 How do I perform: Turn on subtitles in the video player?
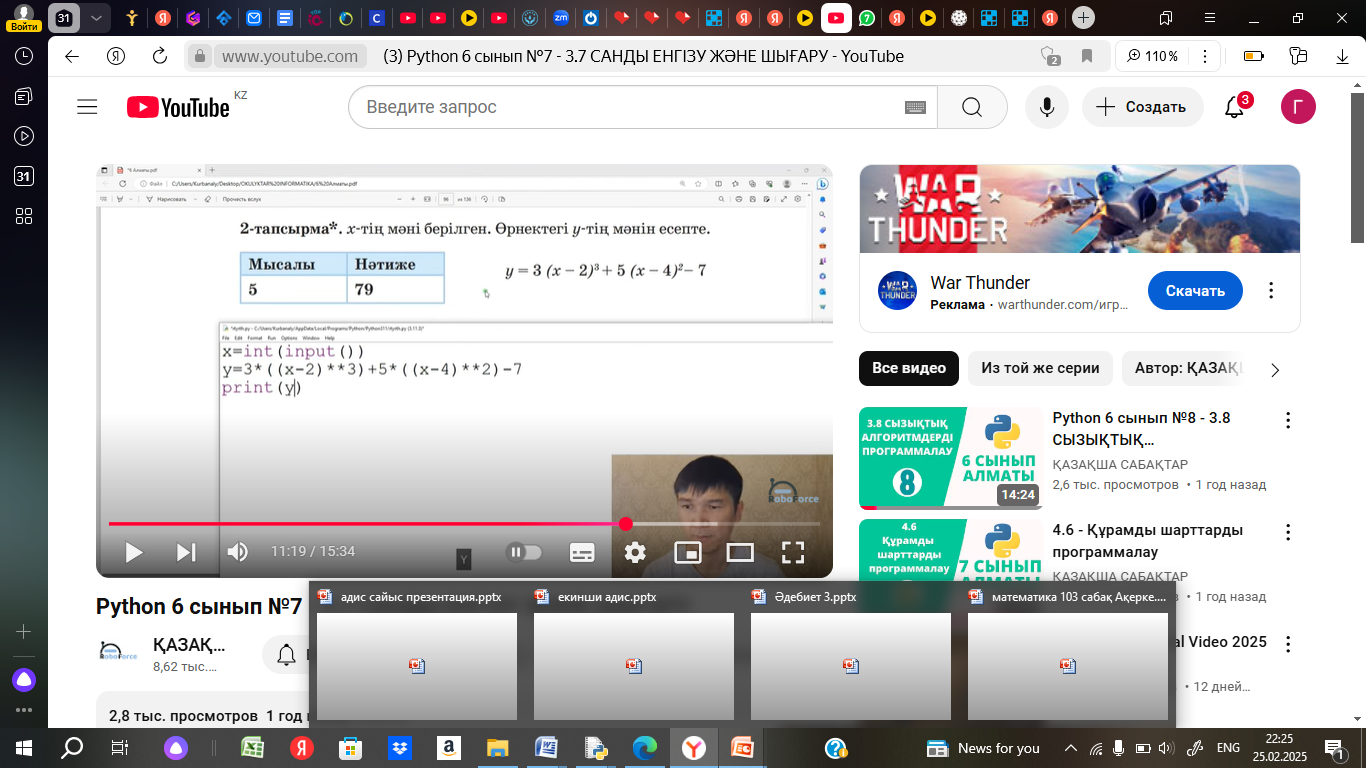(x=582, y=552)
